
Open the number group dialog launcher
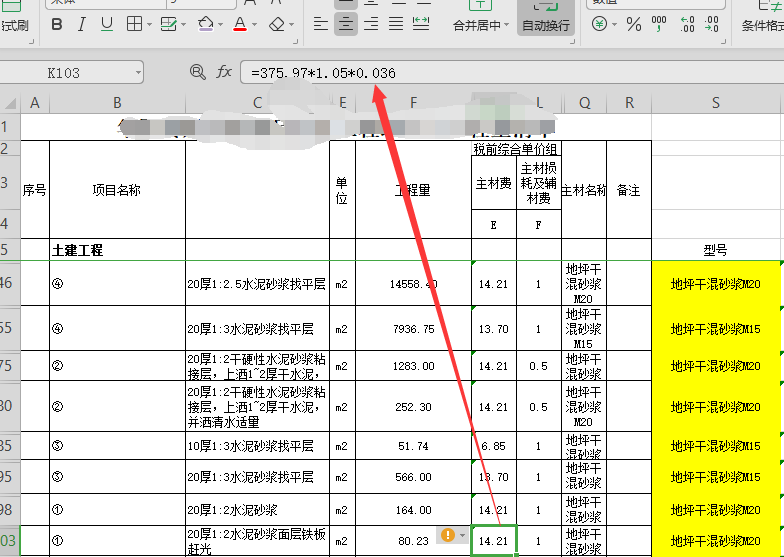[x=723, y=42]
